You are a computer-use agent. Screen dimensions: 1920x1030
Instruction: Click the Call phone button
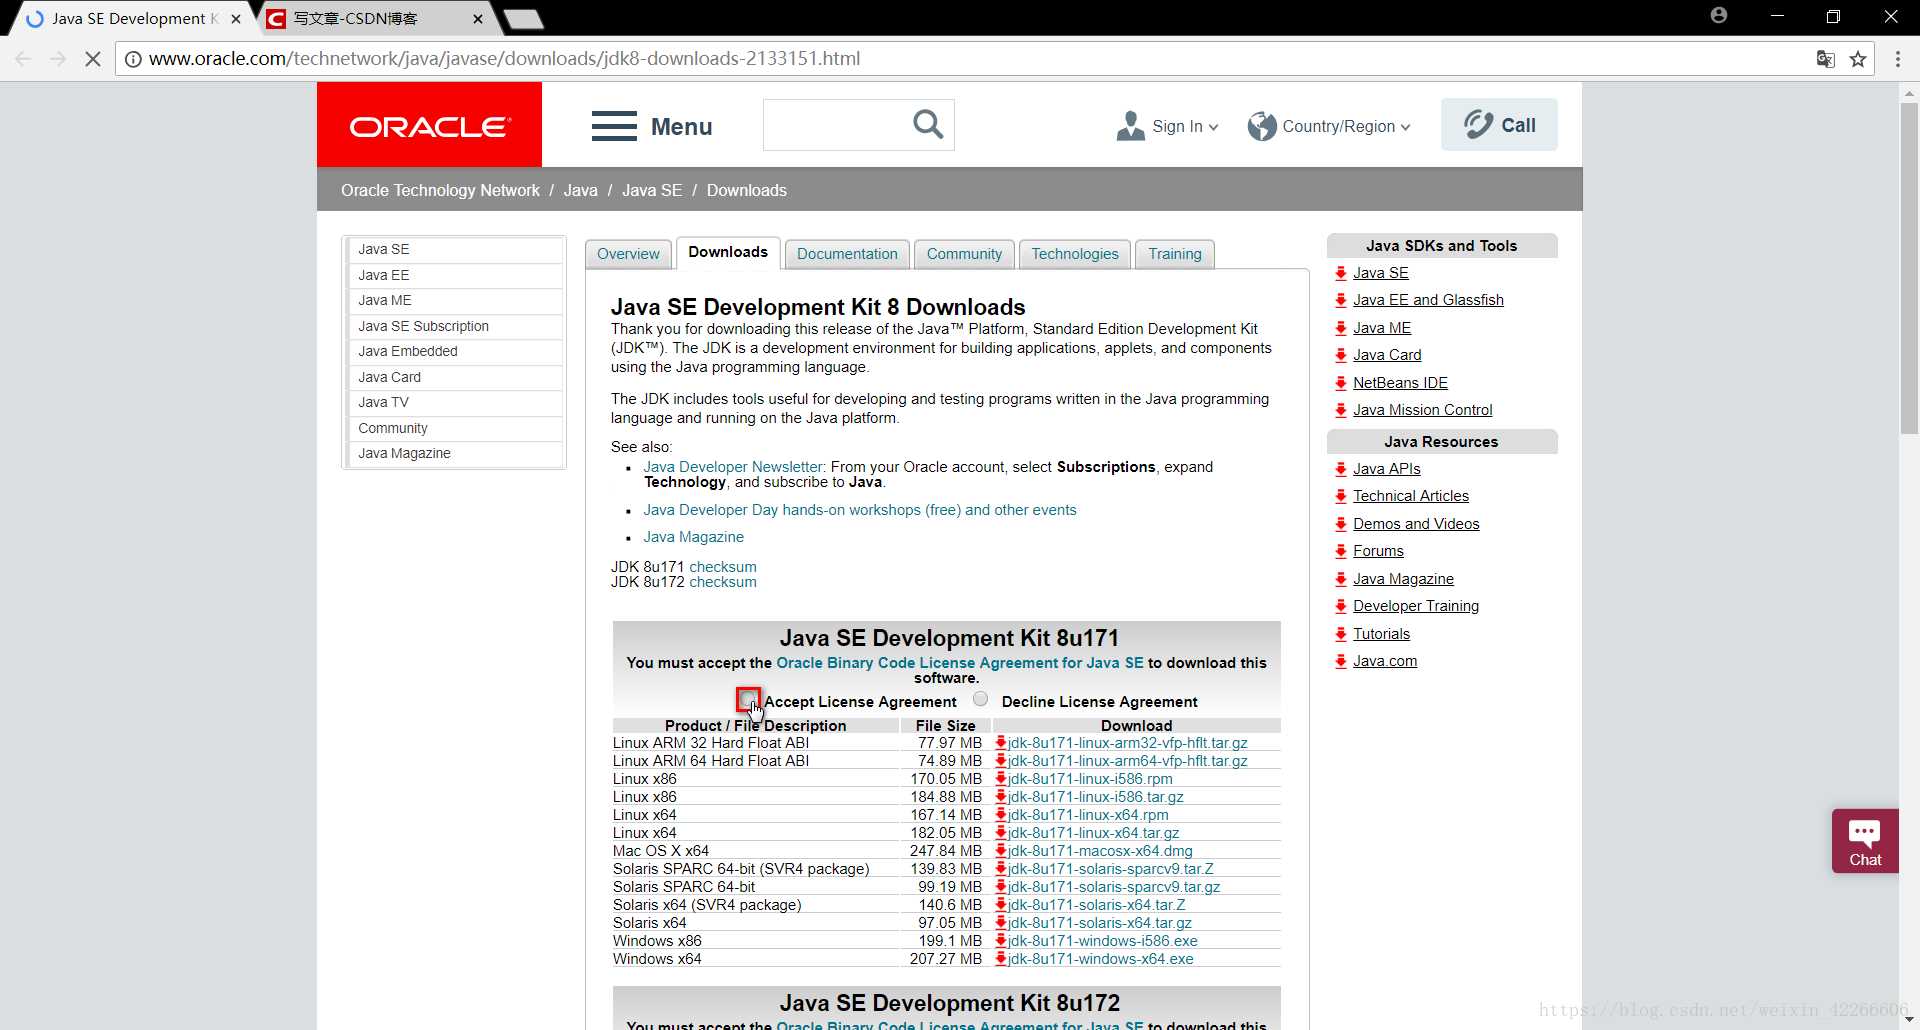[1499, 125]
